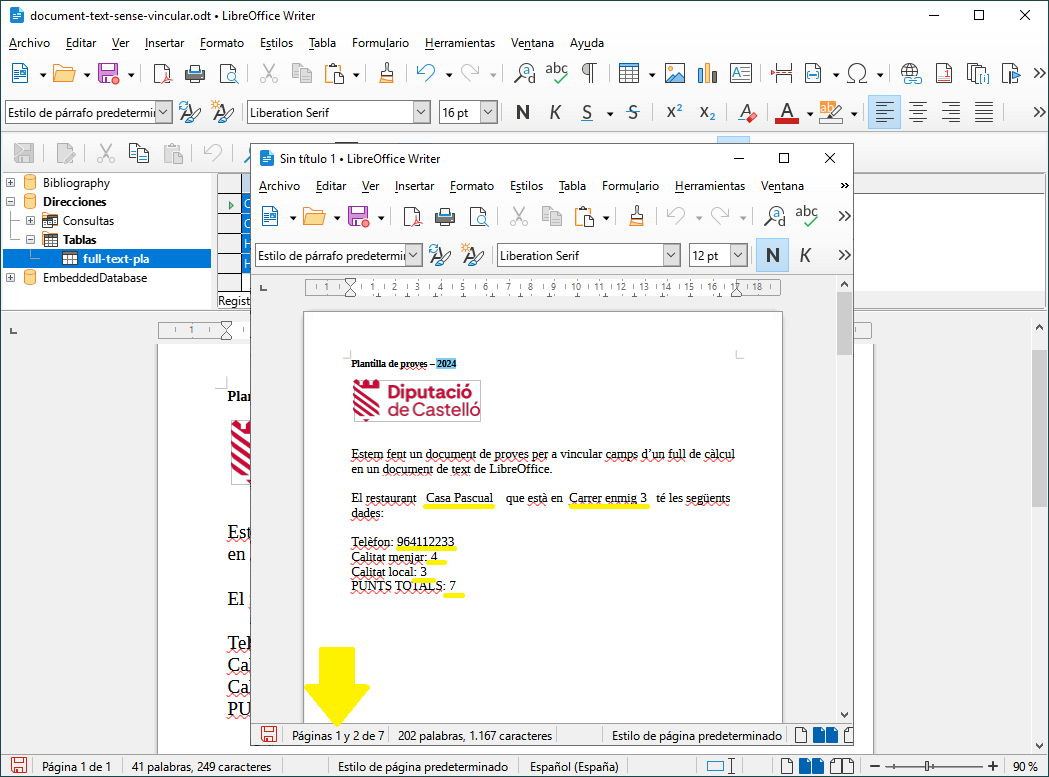Toggle formatting marks in main window toolbar
The image size is (1049, 777).
(589, 73)
